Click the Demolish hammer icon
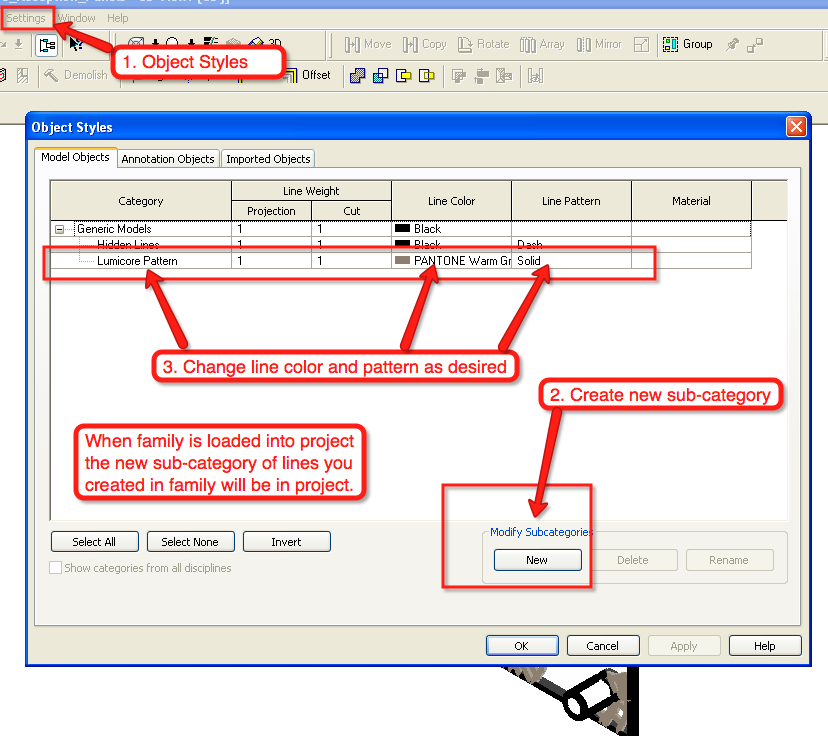Image resolution: width=828 pixels, height=736 pixels. tap(51, 76)
